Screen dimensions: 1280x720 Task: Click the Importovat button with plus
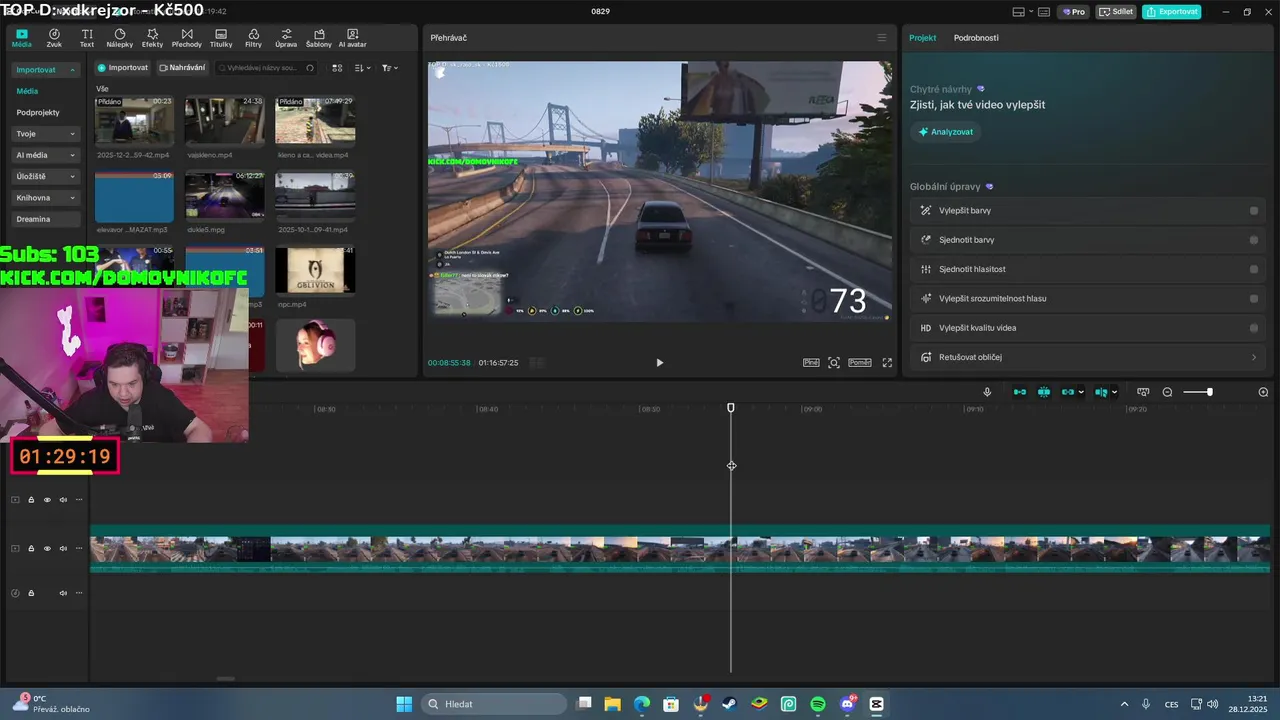point(122,68)
